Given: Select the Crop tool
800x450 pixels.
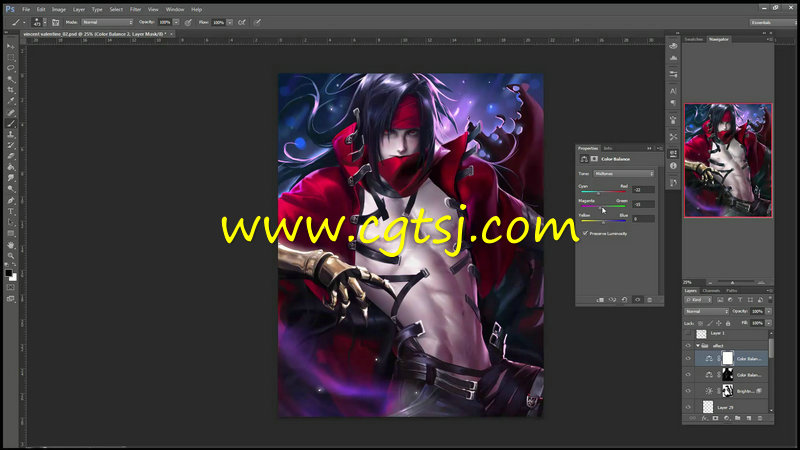Looking at the screenshot, I should 11,90.
